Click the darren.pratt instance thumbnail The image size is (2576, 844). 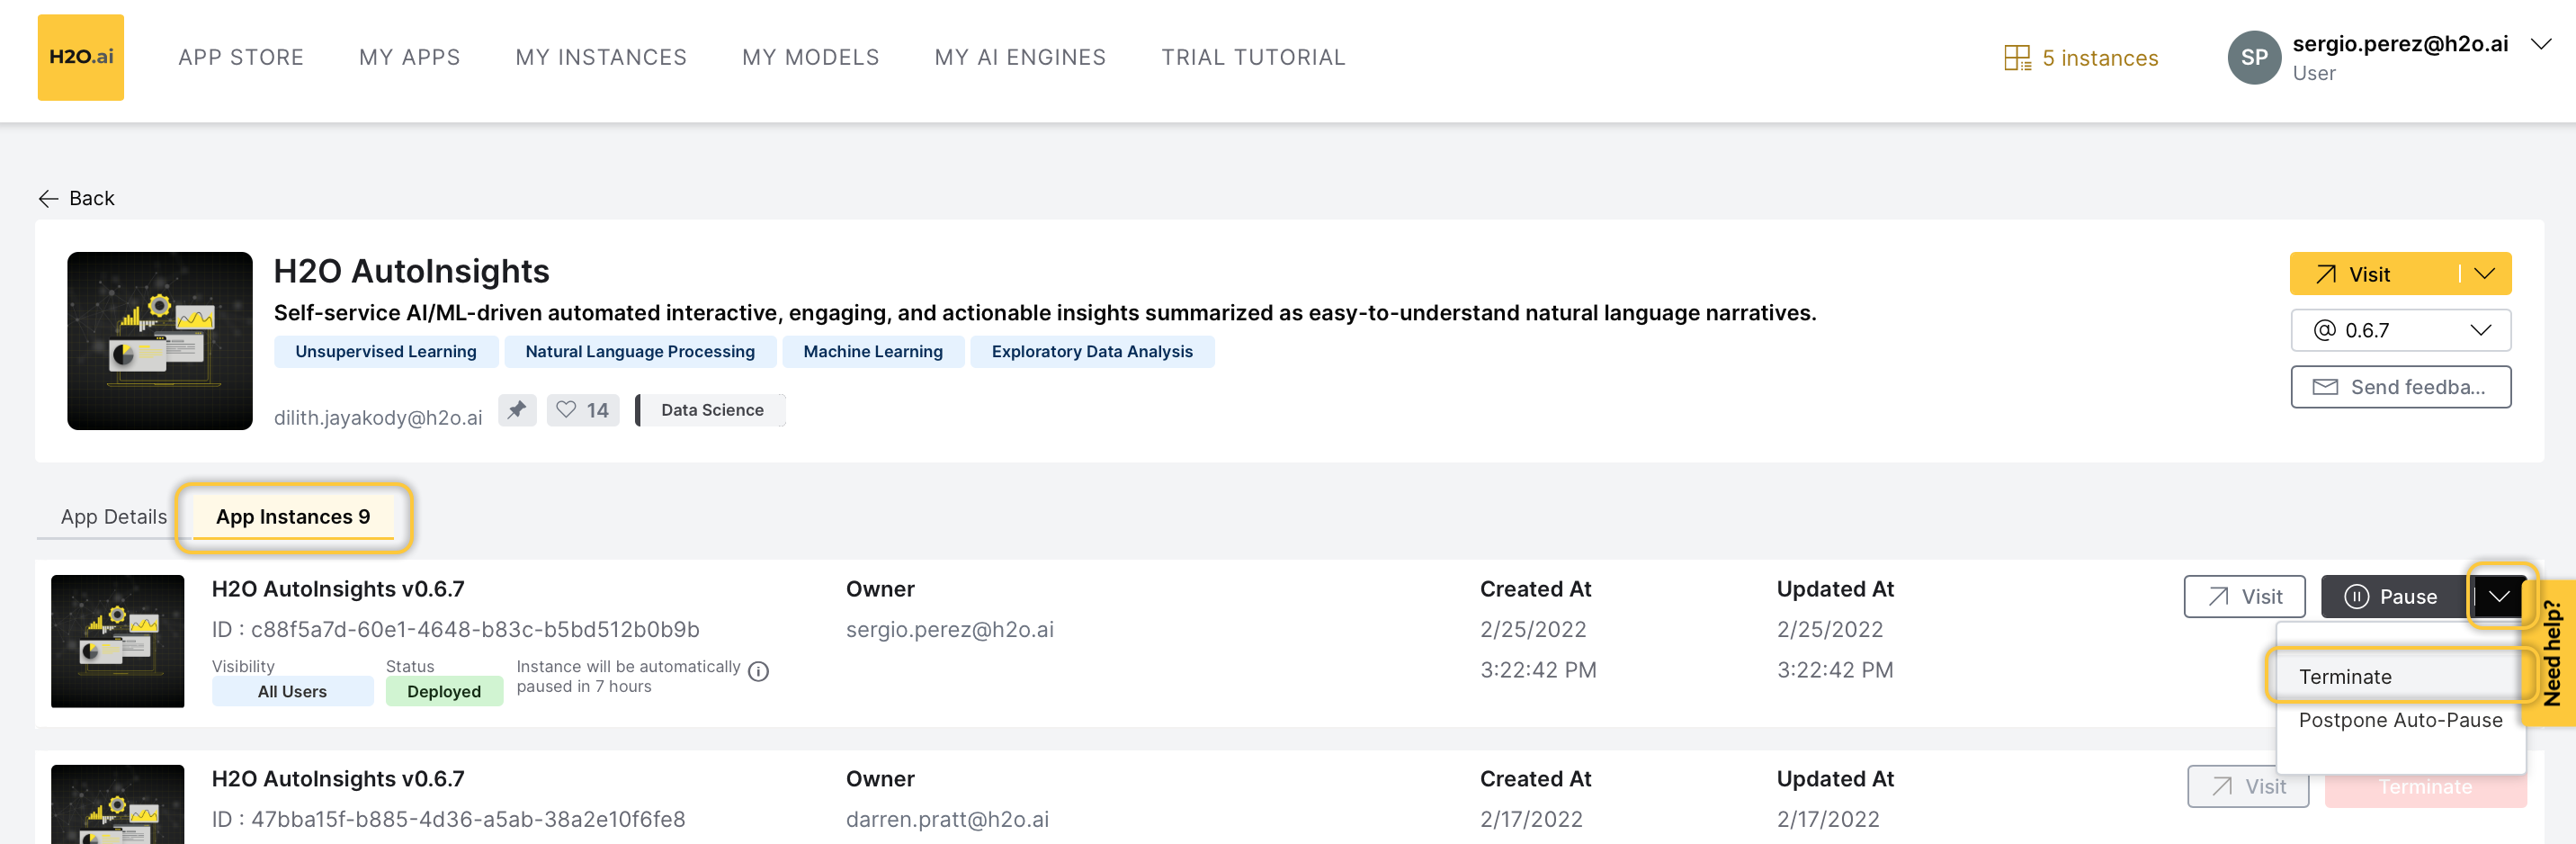click(118, 804)
